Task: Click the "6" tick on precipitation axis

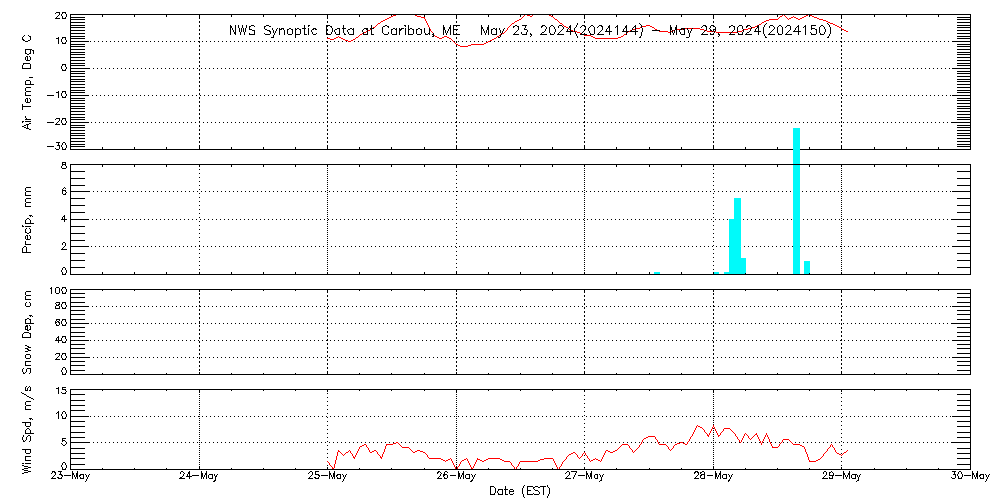Action: [x=64, y=191]
